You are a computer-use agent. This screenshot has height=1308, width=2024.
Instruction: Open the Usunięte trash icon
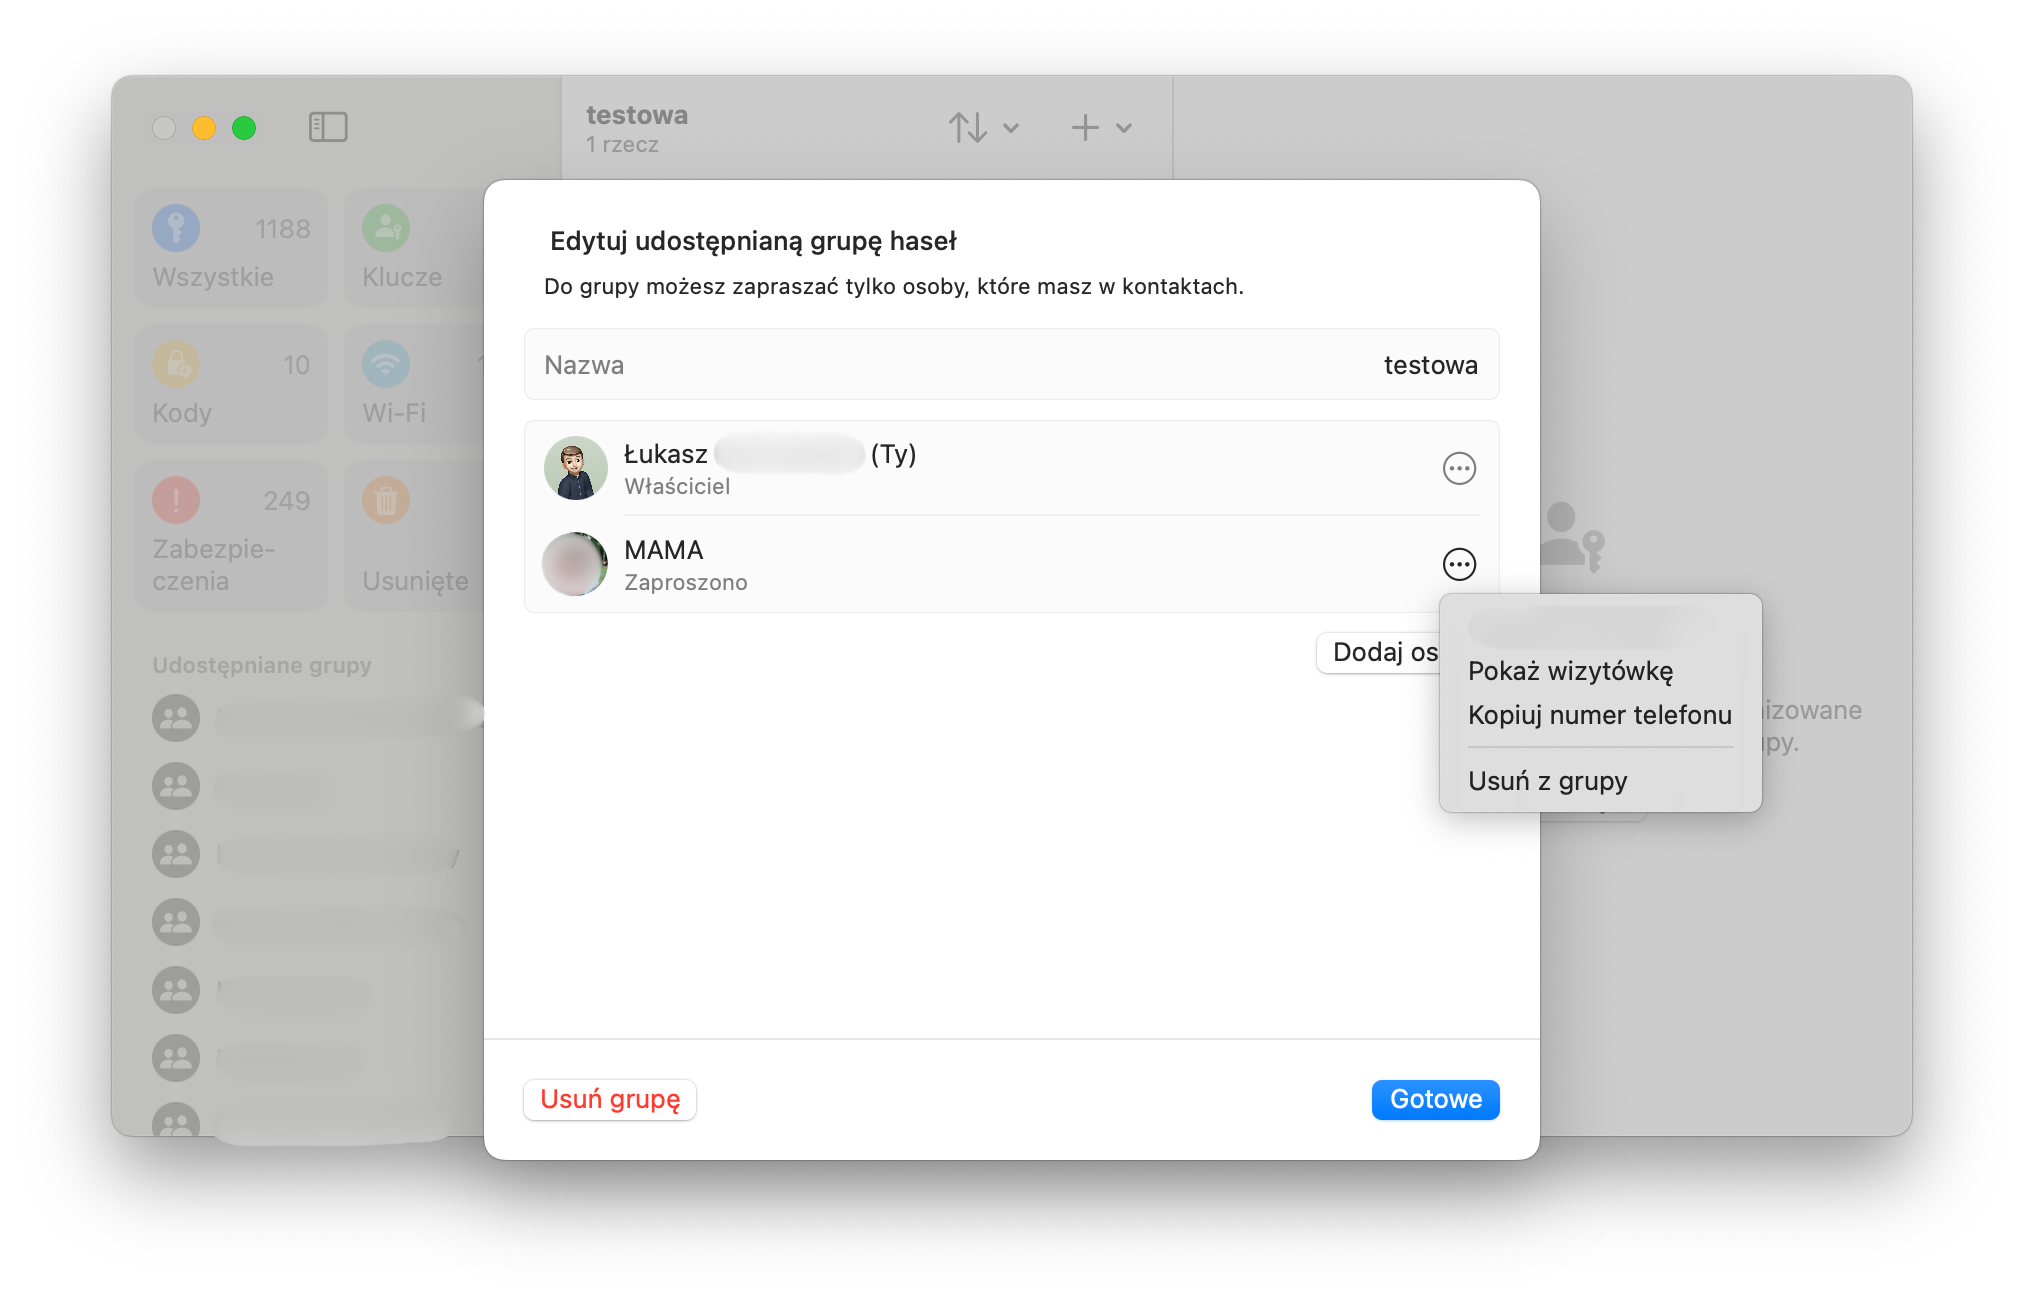(386, 500)
